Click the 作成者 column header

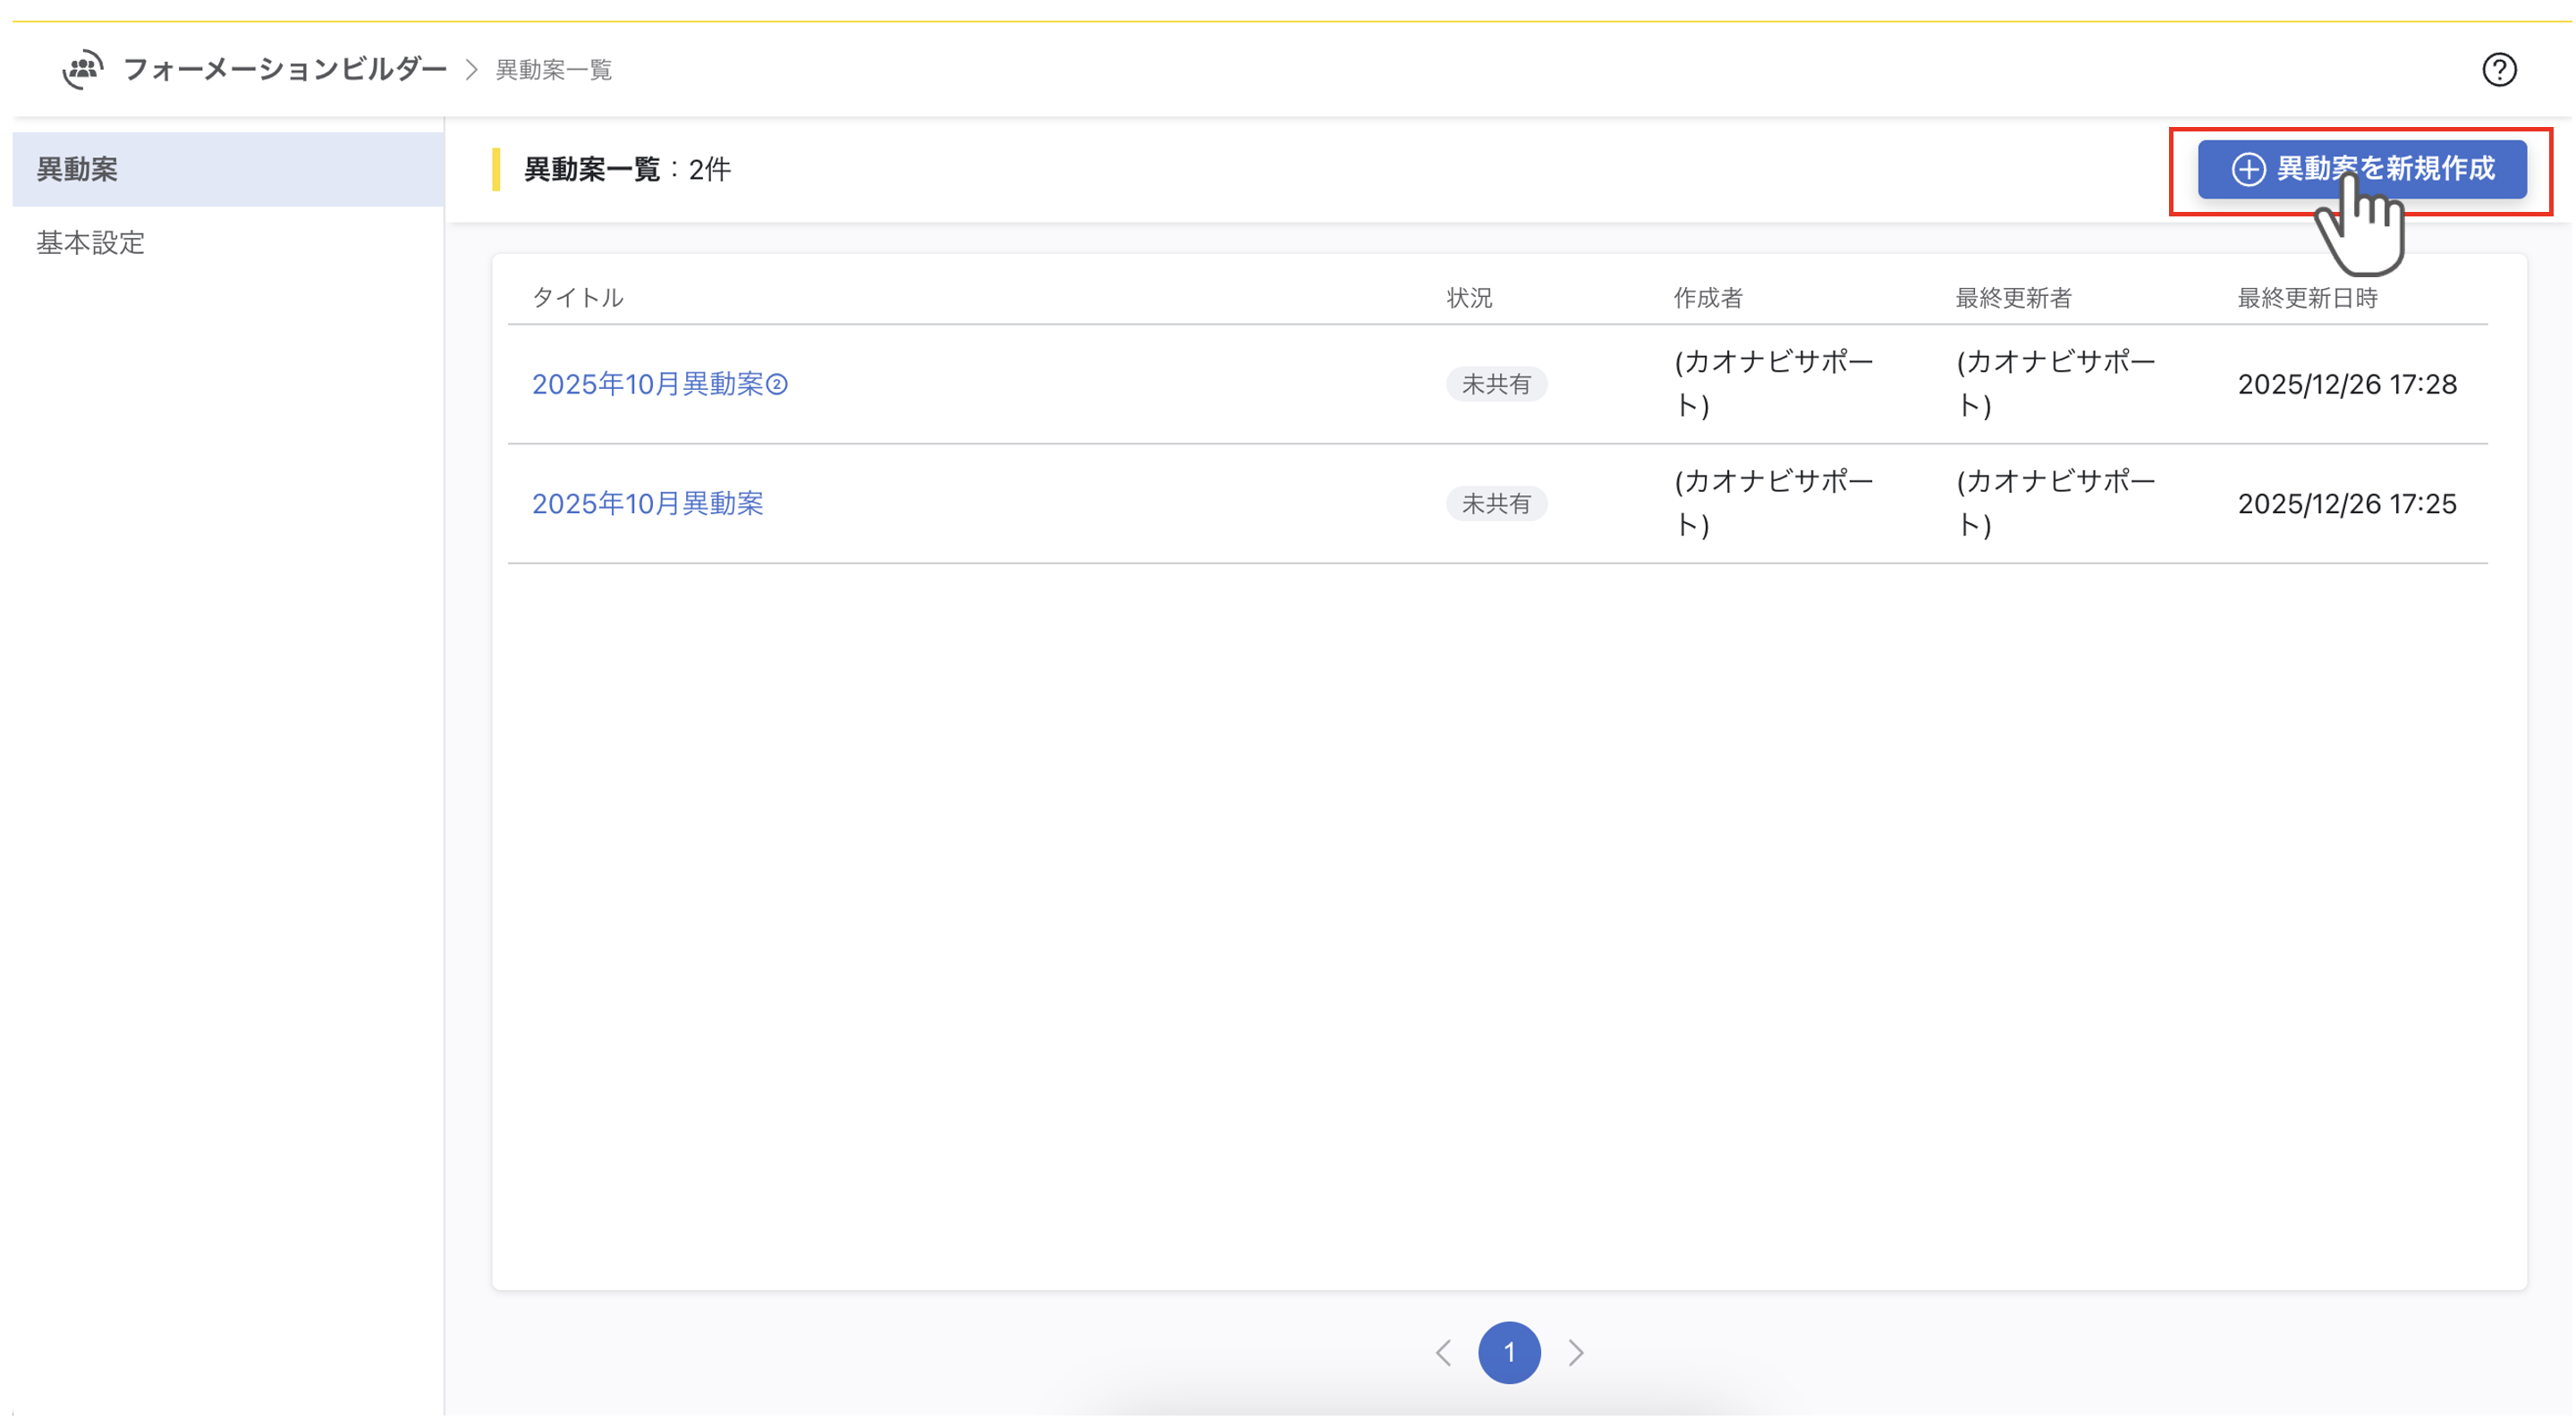[x=1708, y=298]
